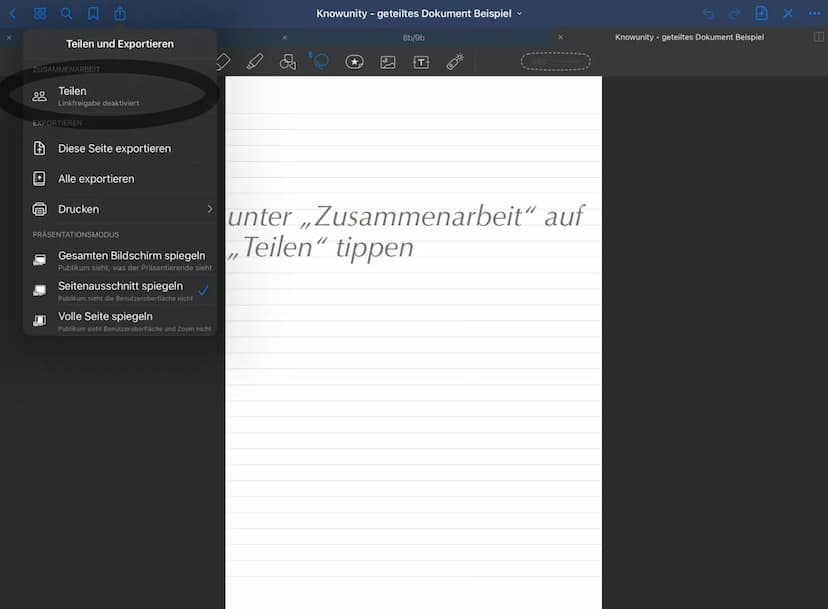Go back with the top-left arrow
The image size is (828, 609).
13,14
